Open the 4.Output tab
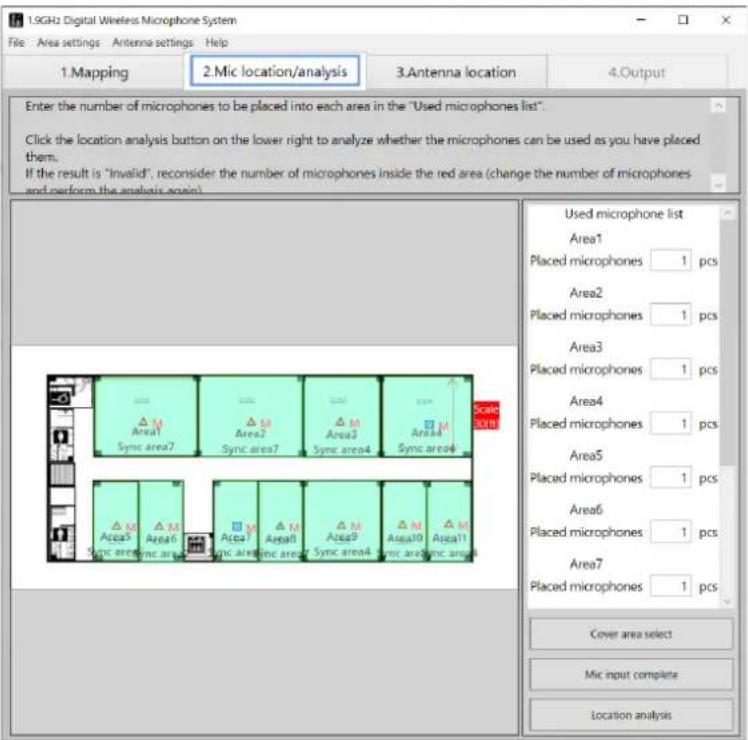Screen dimensions: 748x740 click(x=636, y=73)
